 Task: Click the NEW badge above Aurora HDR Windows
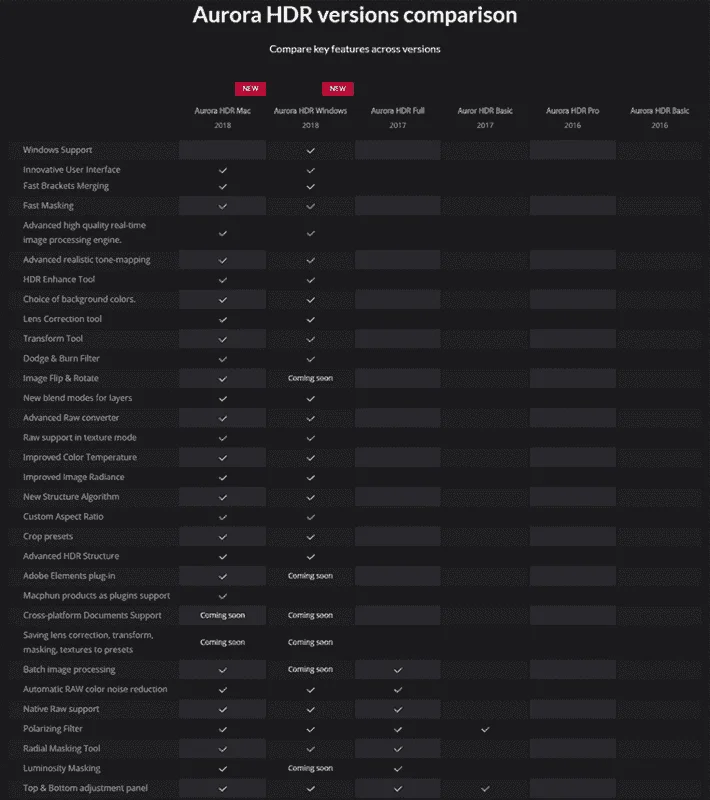coord(338,89)
